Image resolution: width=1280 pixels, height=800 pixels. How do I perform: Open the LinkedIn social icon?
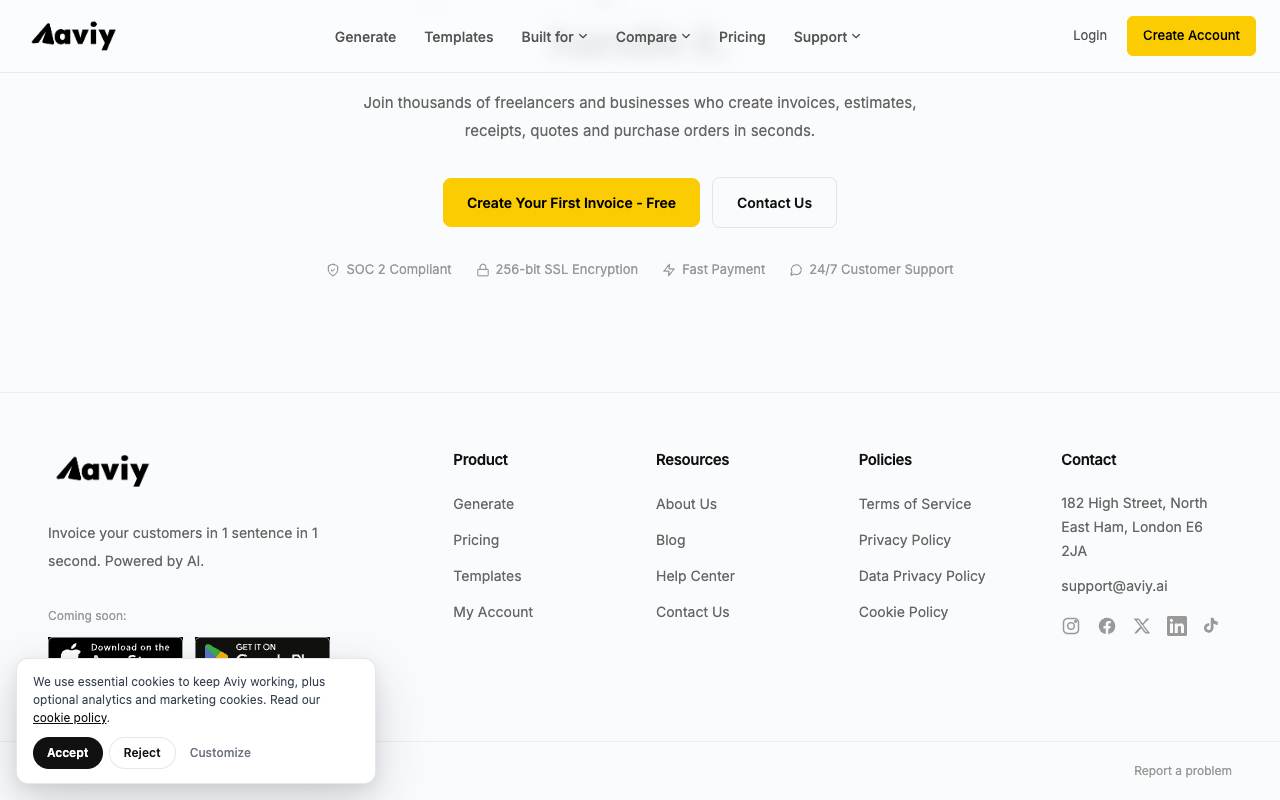pyautogui.click(x=1177, y=626)
